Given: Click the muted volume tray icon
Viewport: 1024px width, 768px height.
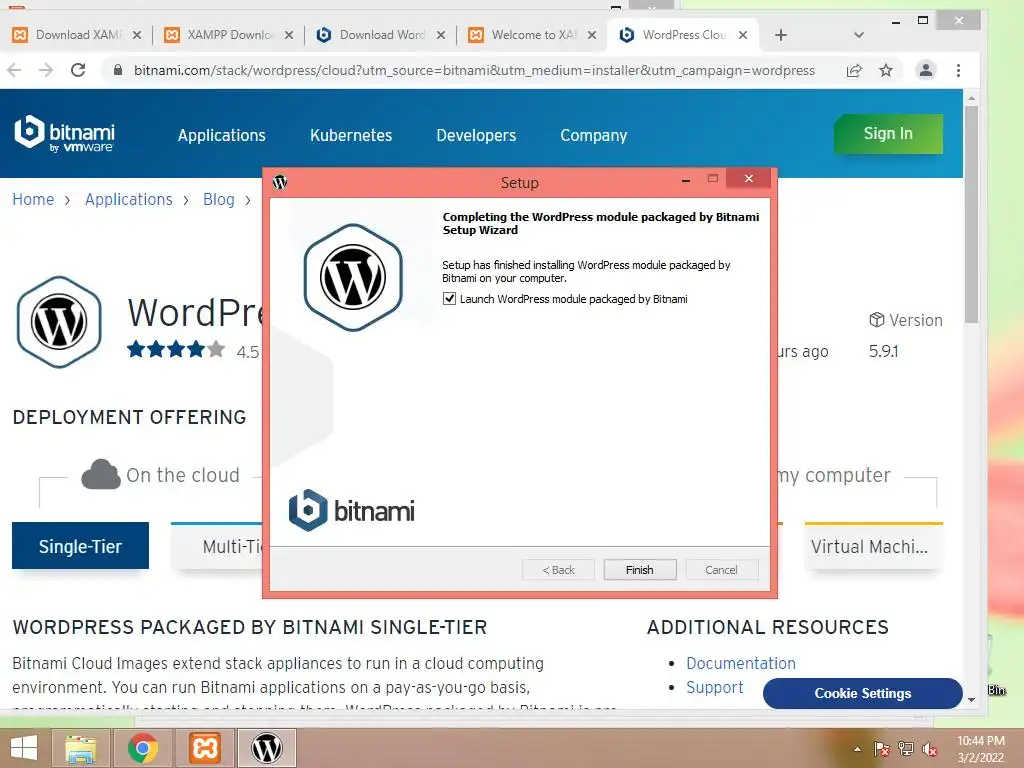Looking at the screenshot, I should (x=930, y=749).
